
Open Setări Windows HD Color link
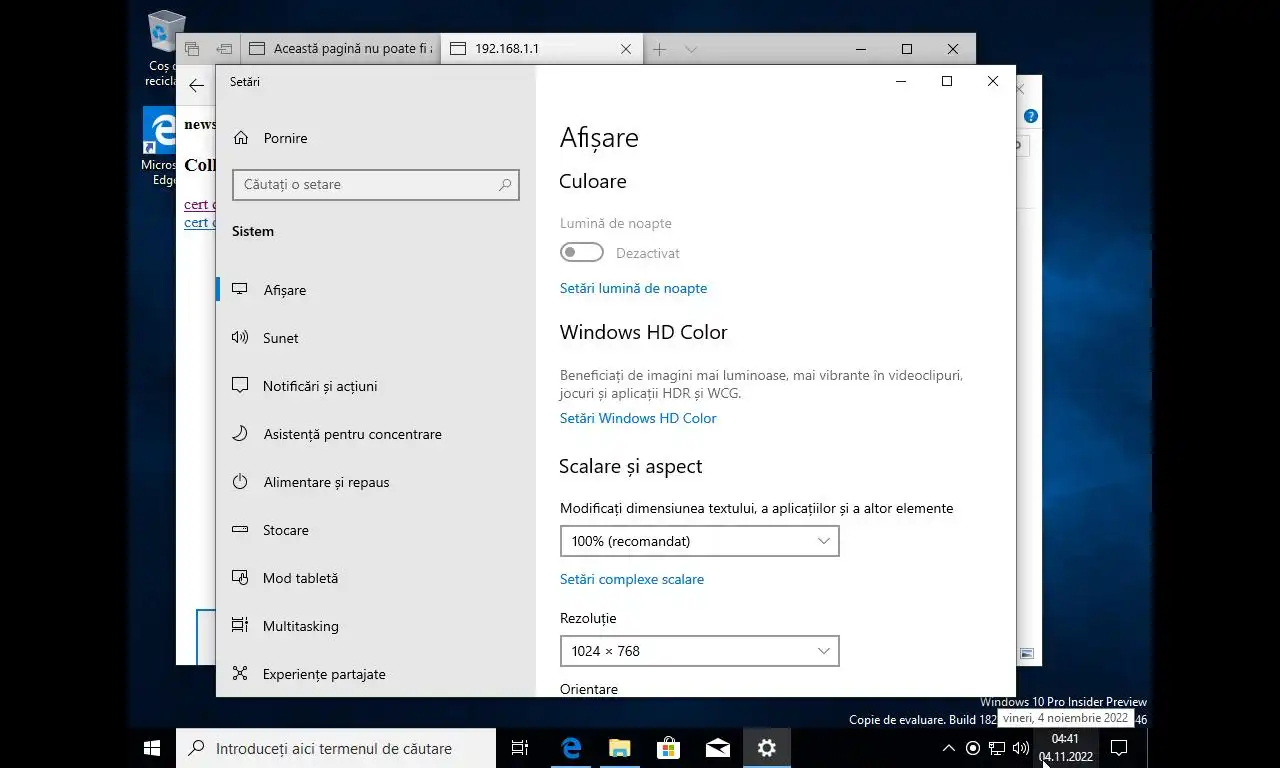point(638,418)
